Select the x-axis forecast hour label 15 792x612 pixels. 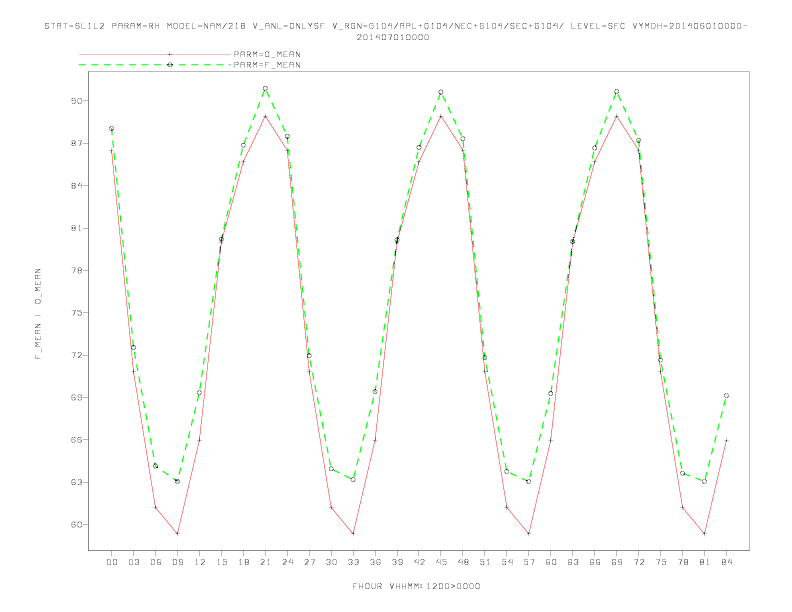pyautogui.click(x=221, y=562)
